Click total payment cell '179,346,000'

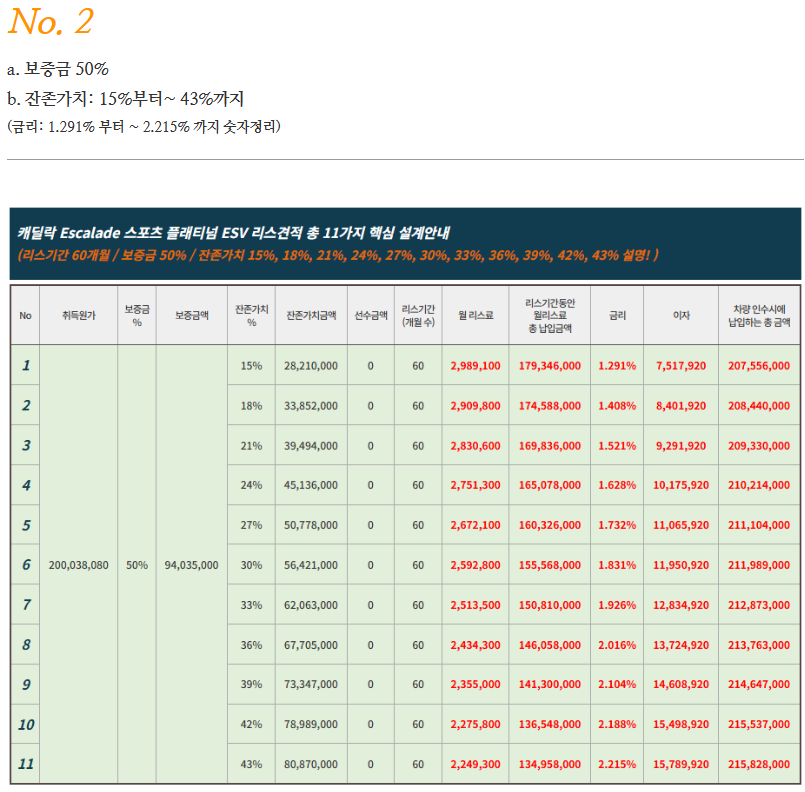(550, 366)
